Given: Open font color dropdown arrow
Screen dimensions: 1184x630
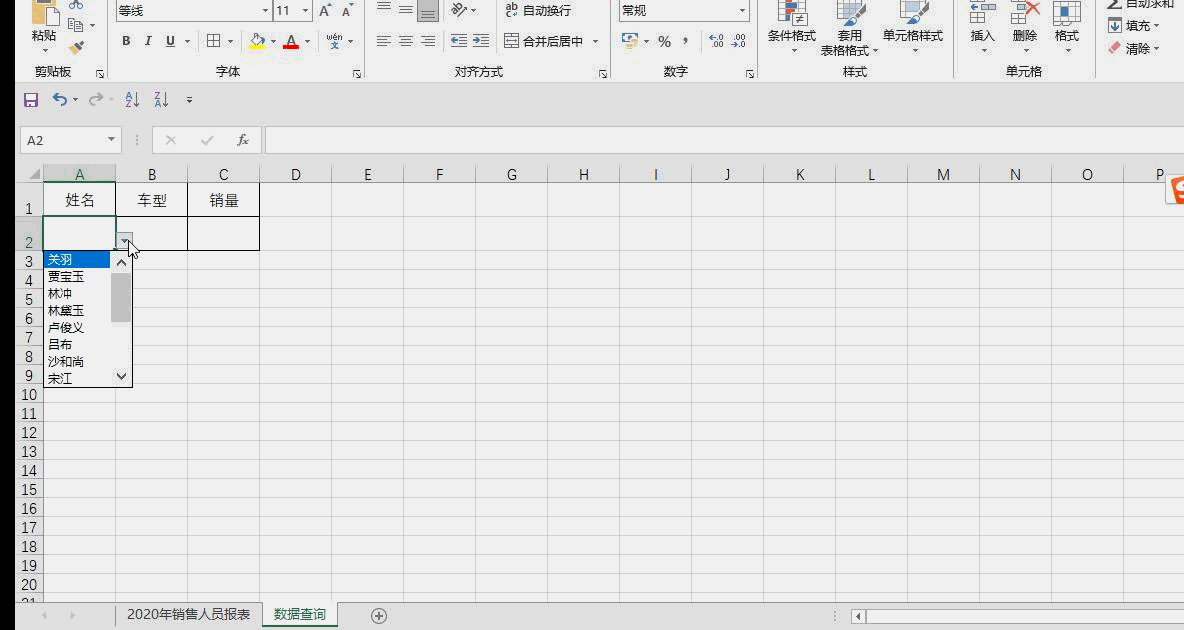Looking at the screenshot, I should pos(307,42).
